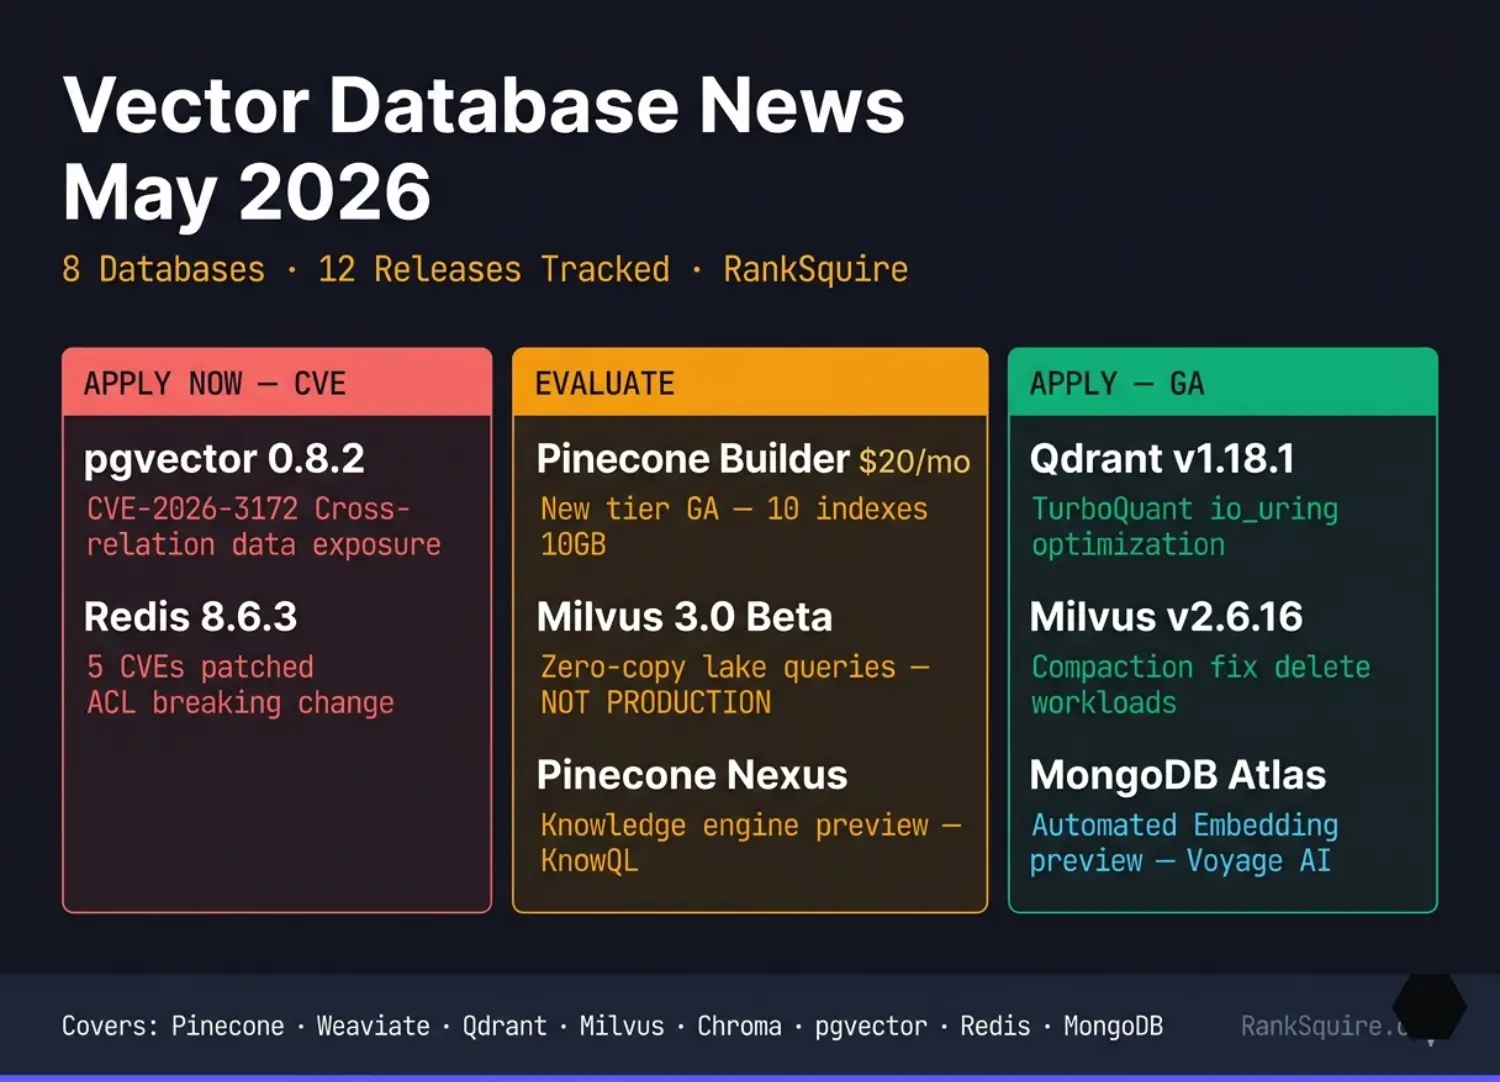This screenshot has width=1500, height=1082.
Task: Click the 'Milvus v2.6.16' entry title
Action: [x=1166, y=616]
